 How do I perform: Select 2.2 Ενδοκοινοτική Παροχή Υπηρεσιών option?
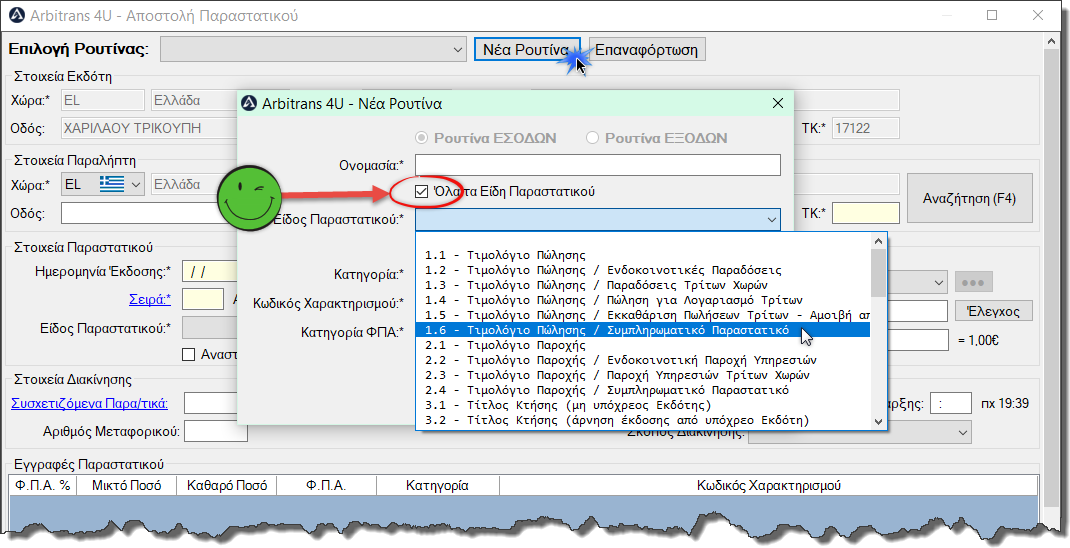pos(642,360)
